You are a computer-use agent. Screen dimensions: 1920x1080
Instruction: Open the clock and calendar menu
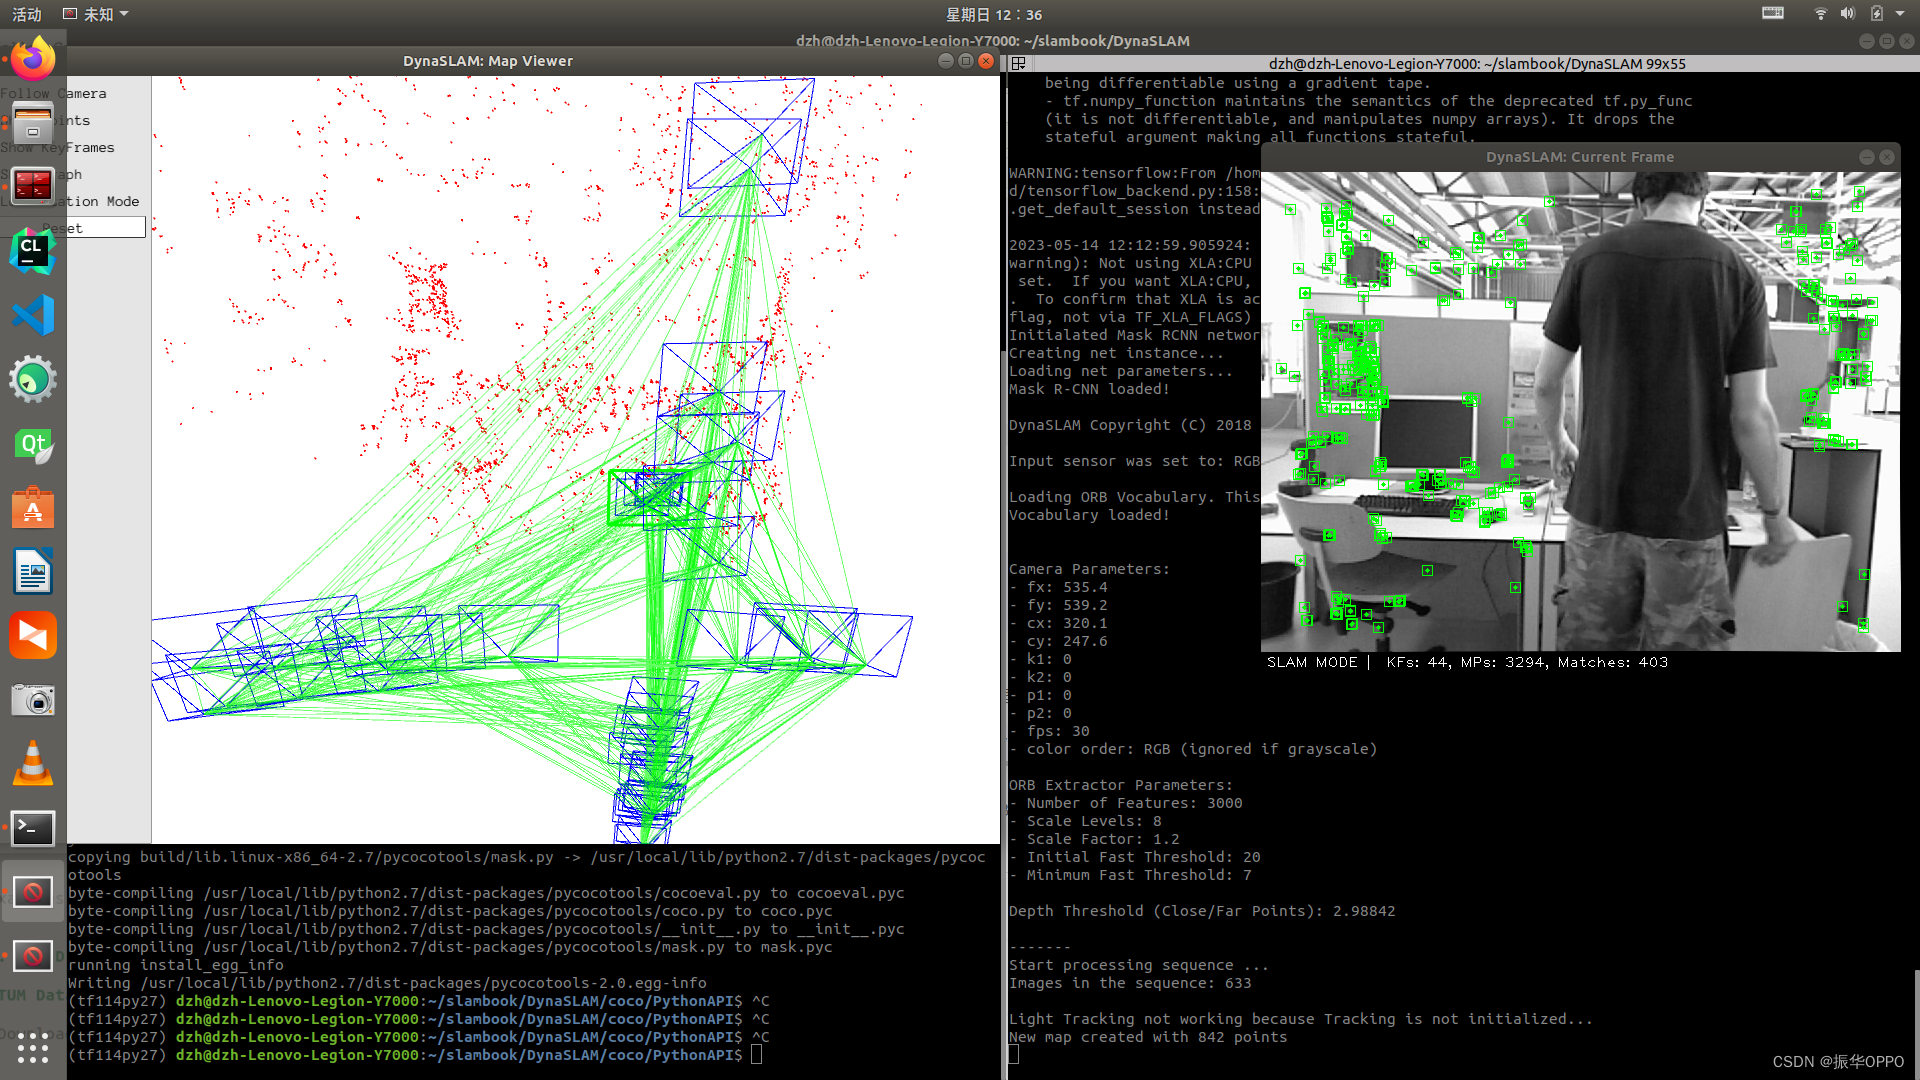pyautogui.click(x=993, y=14)
